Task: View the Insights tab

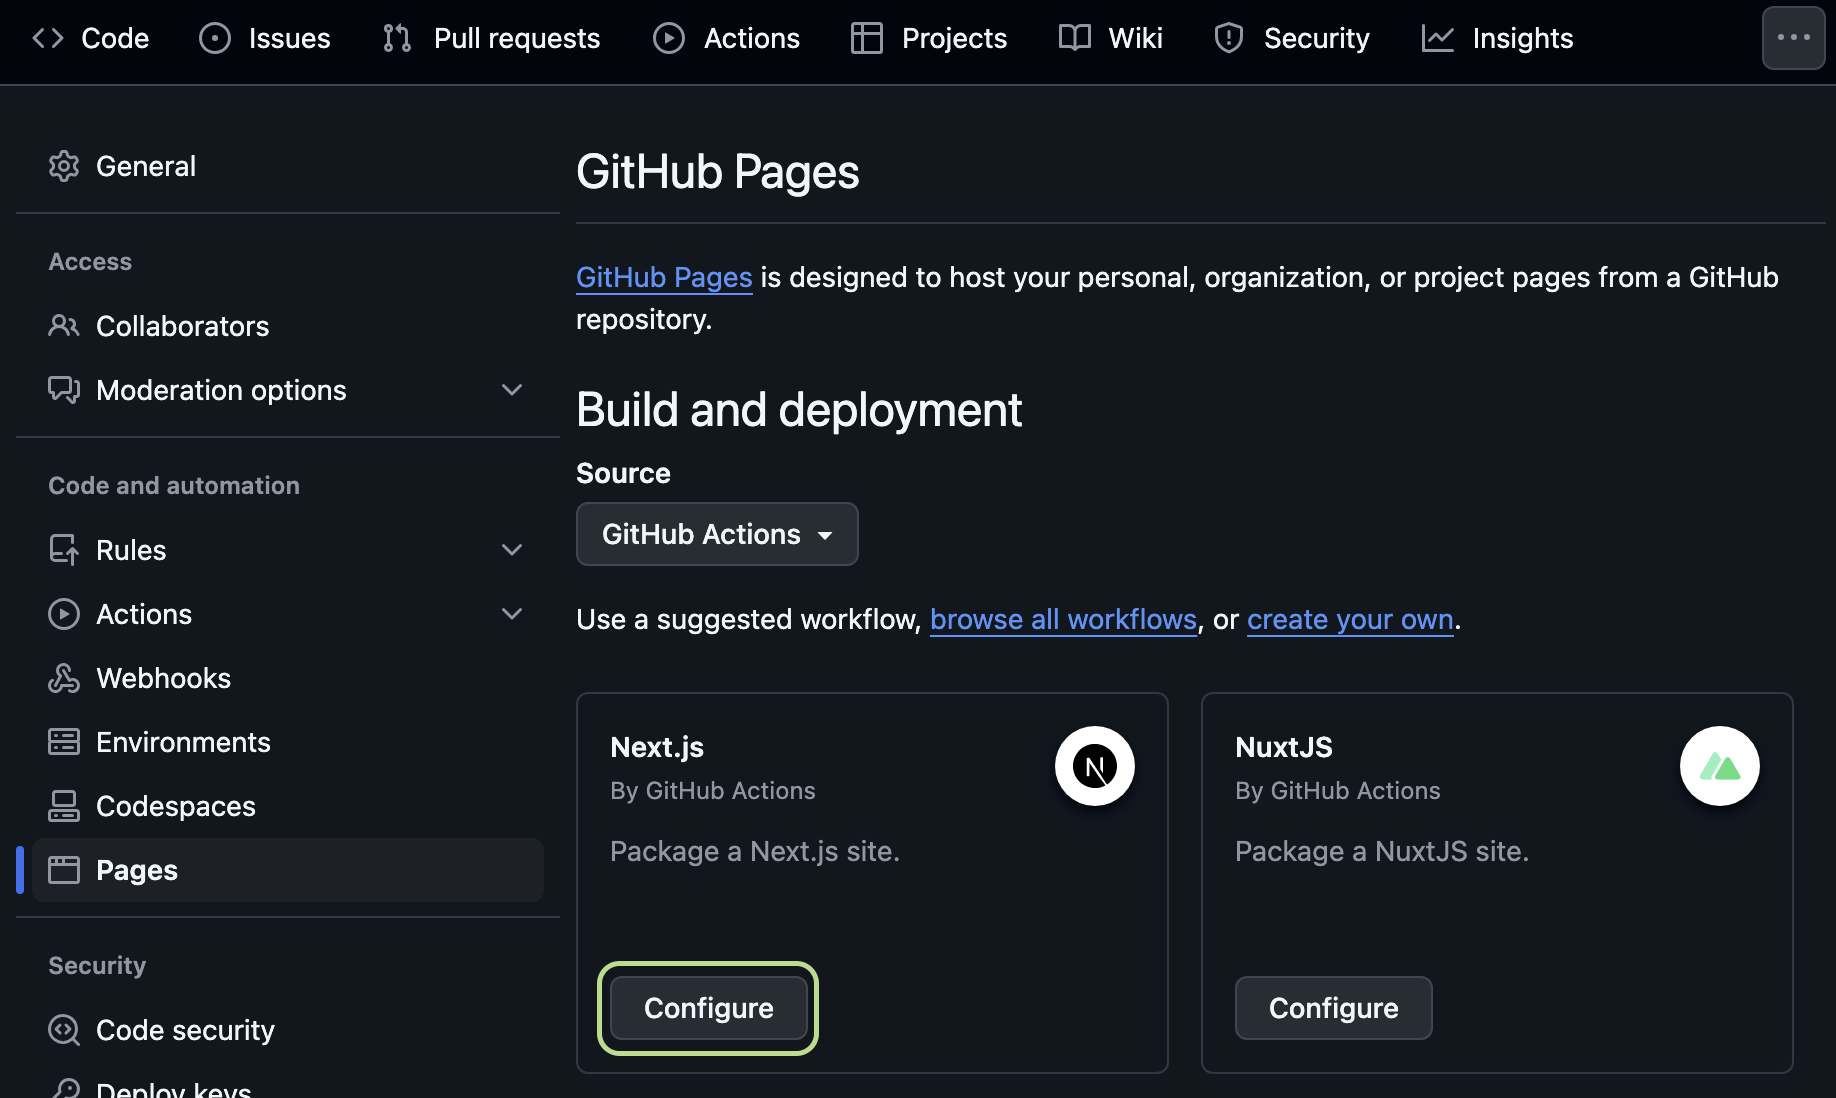Action: [x=1497, y=38]
